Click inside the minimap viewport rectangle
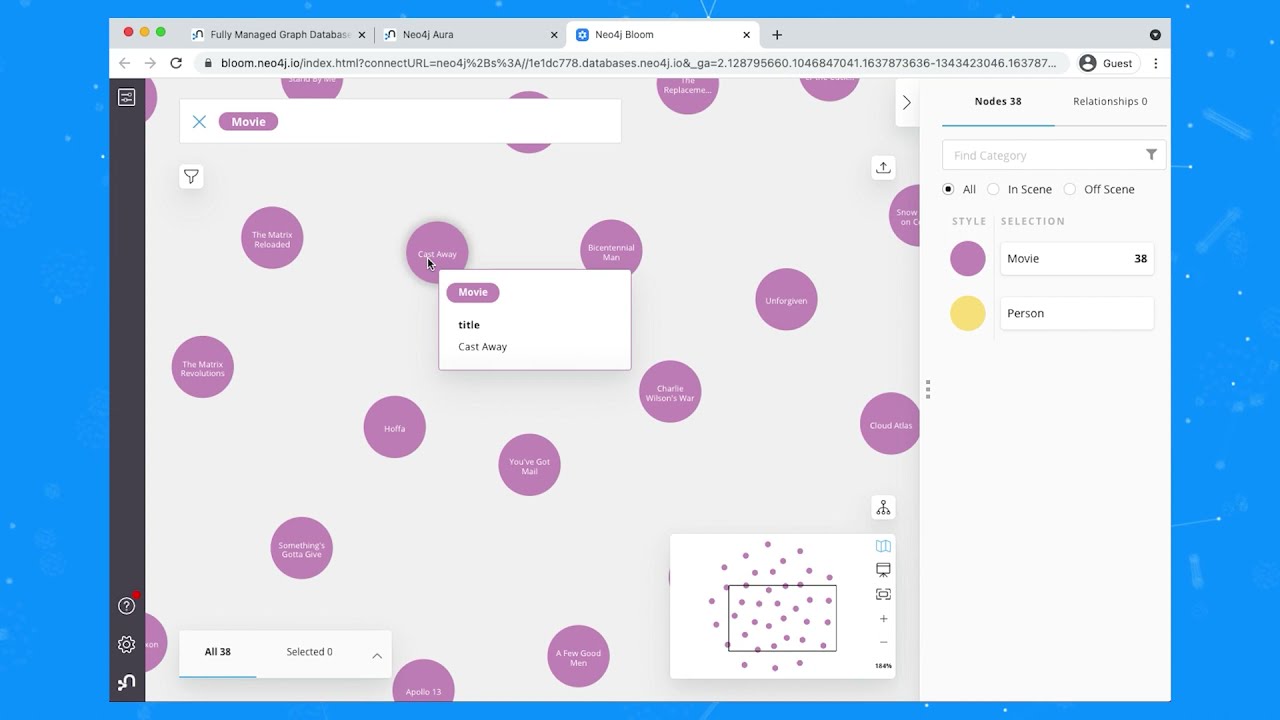This screenshot has width=1280, height=720. click(x=782, y=619)
